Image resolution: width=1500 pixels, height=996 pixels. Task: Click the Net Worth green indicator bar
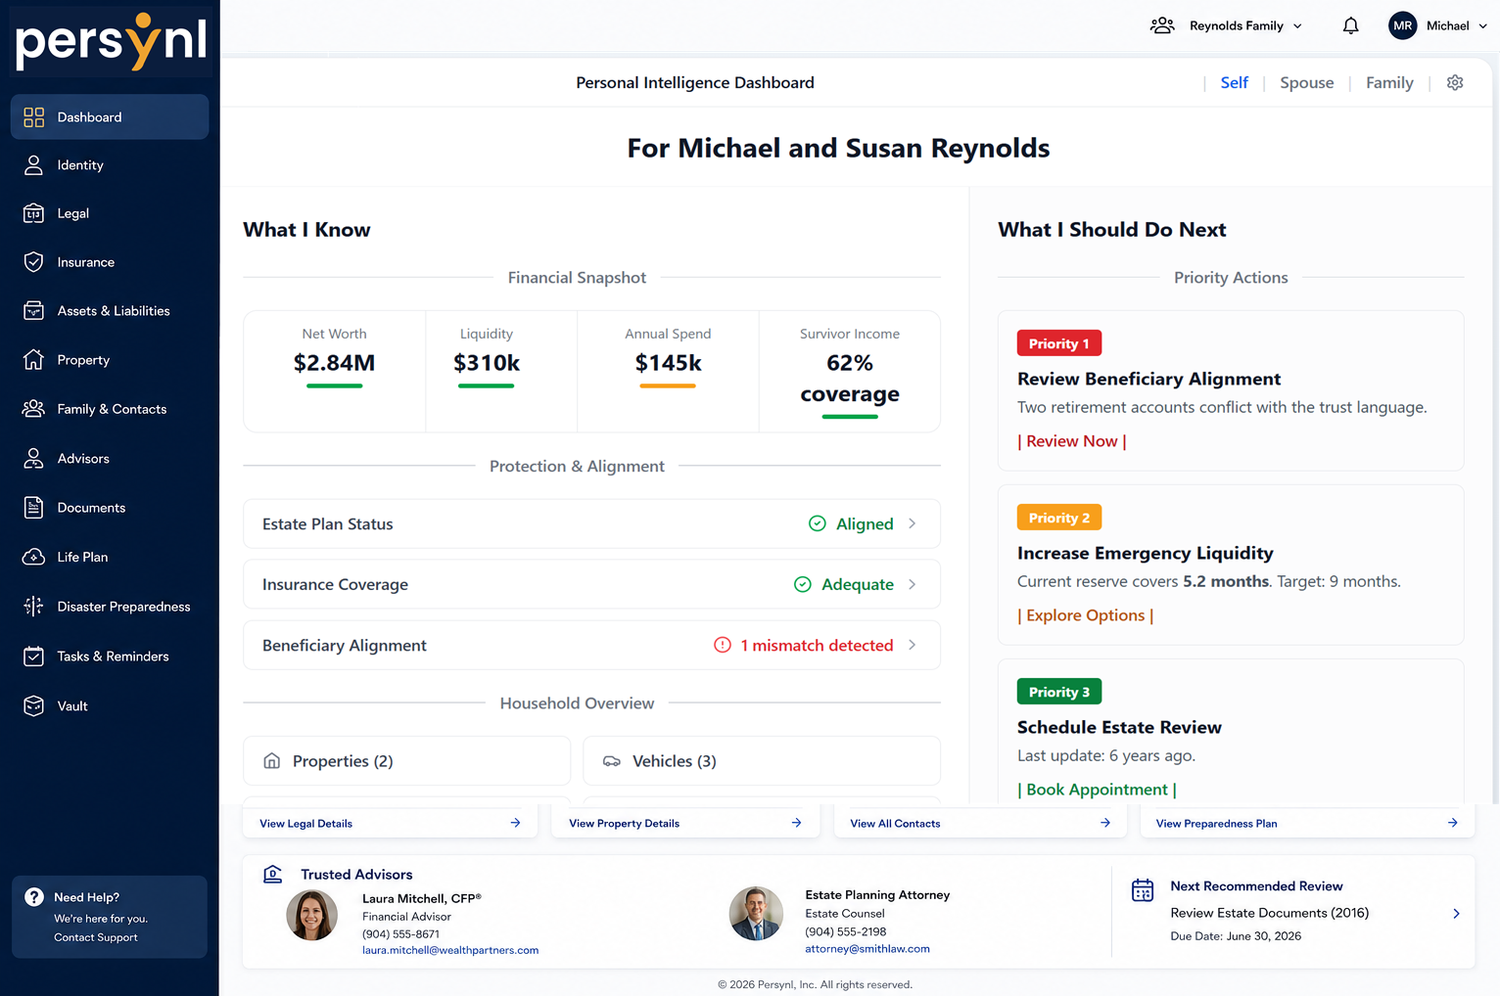point(334,385)
